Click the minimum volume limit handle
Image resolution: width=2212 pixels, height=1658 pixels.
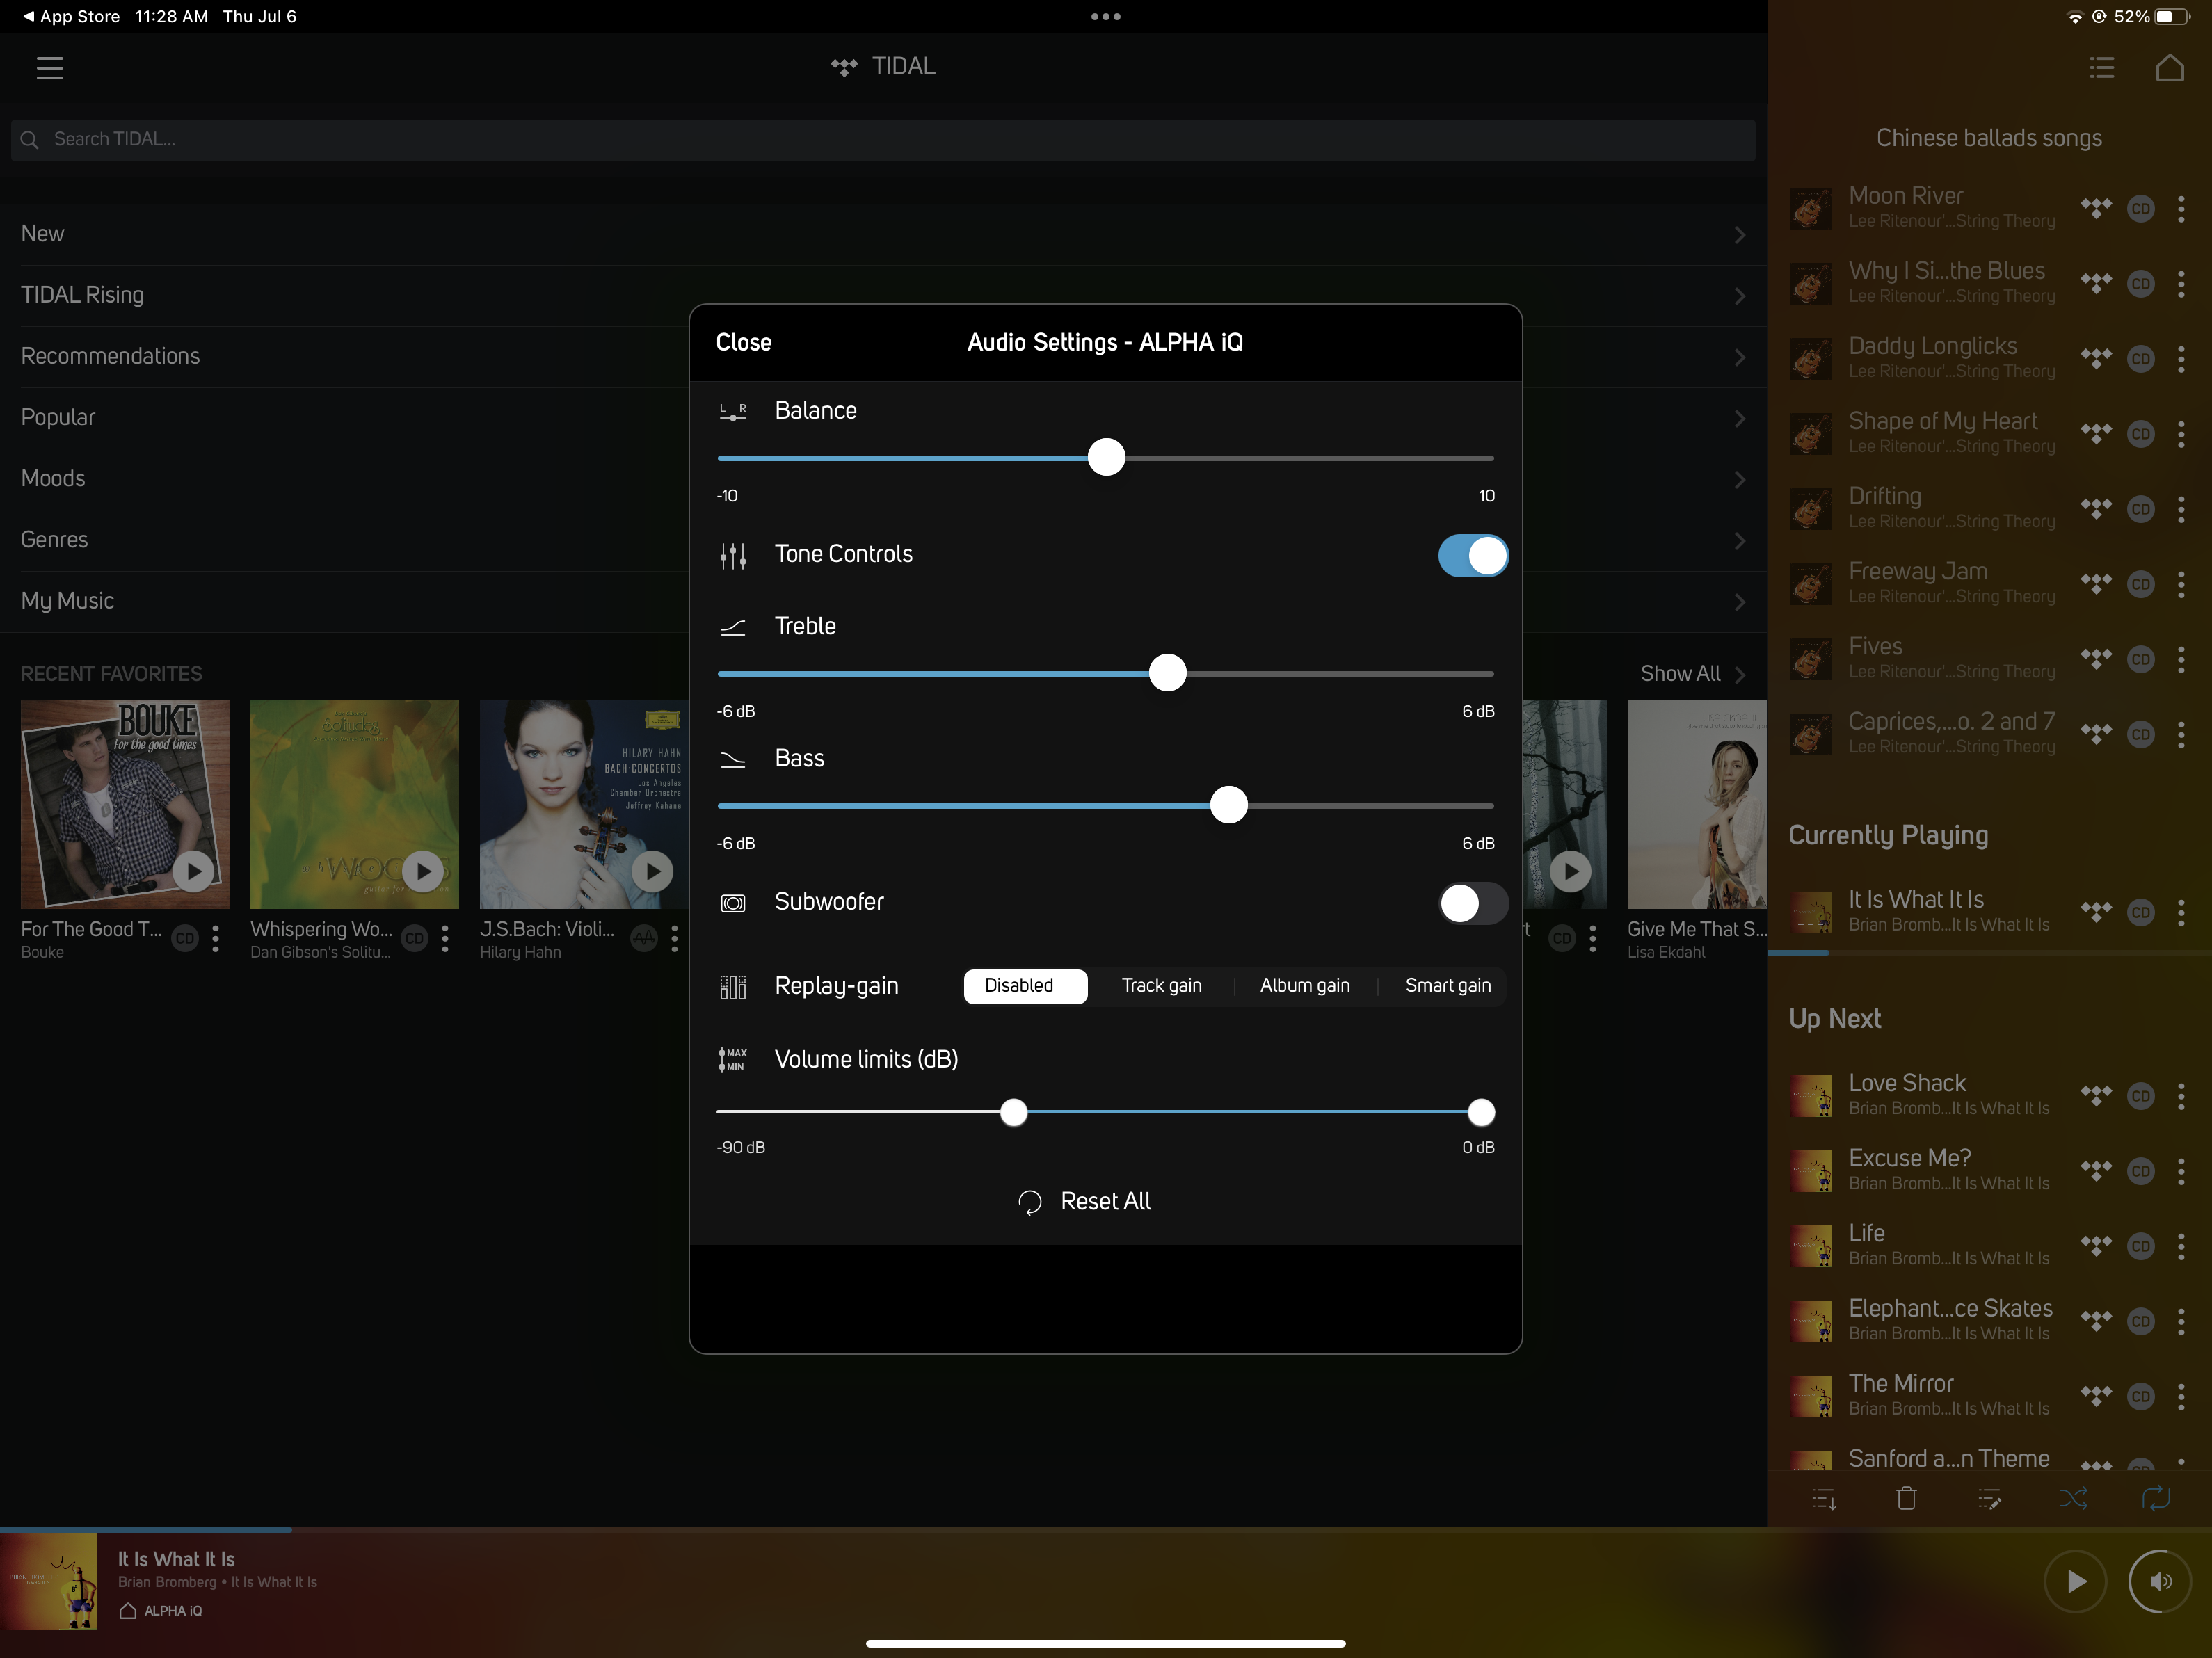point(1013,1112)
